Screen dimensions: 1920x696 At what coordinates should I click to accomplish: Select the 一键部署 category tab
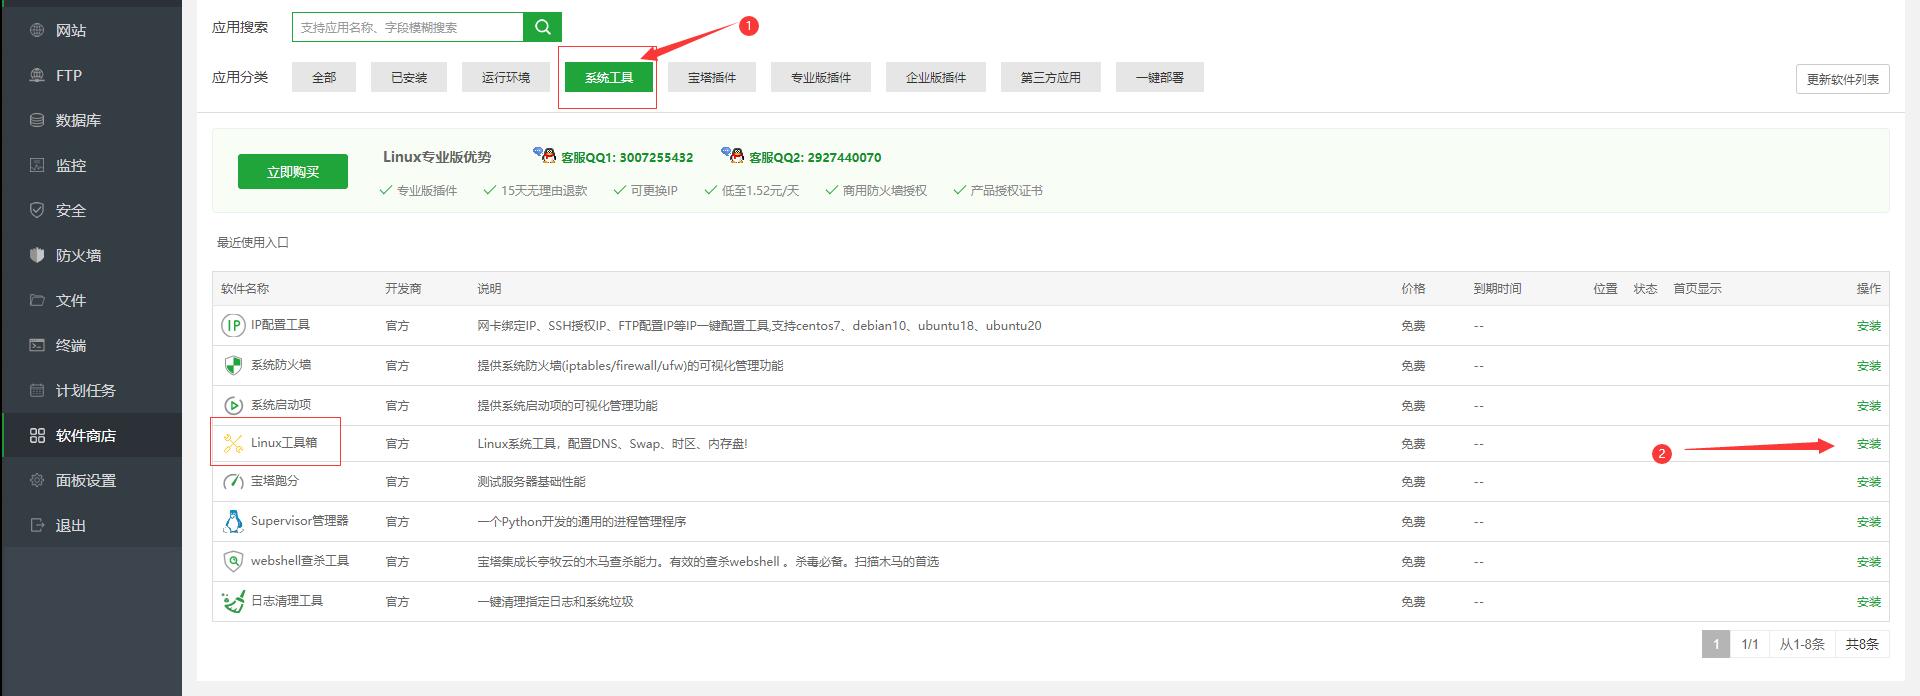[x=1160, y=77]
